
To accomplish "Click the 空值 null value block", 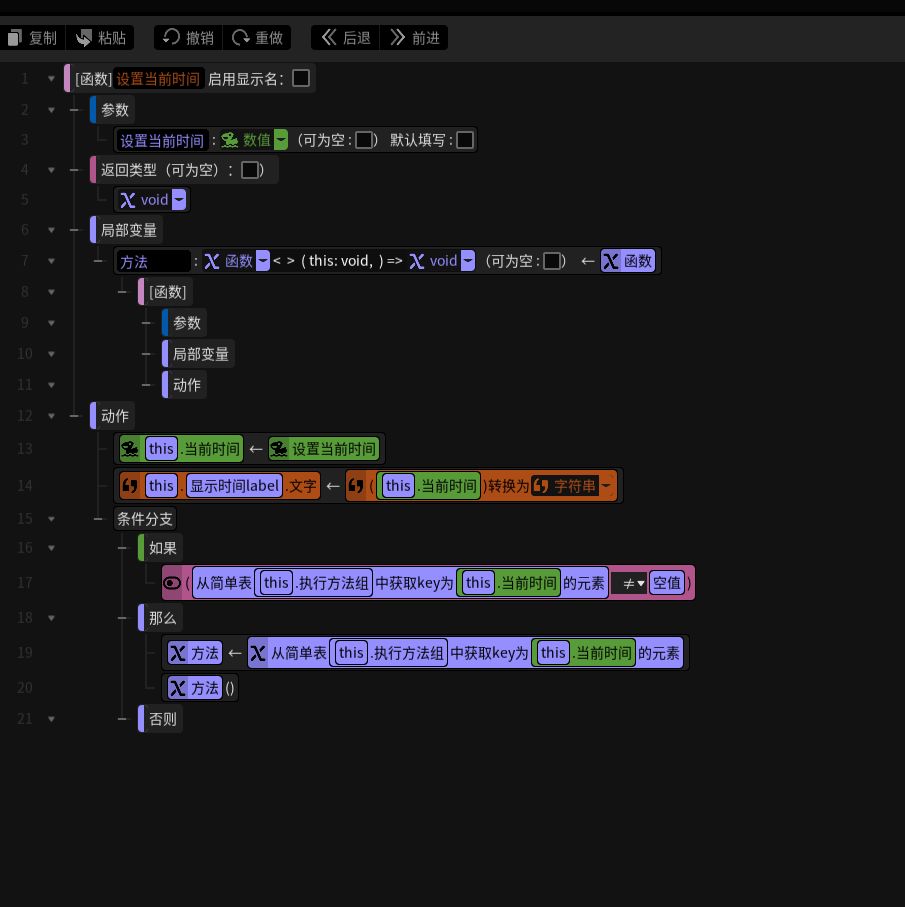I will pyautogui.click(x=667, y=583).
